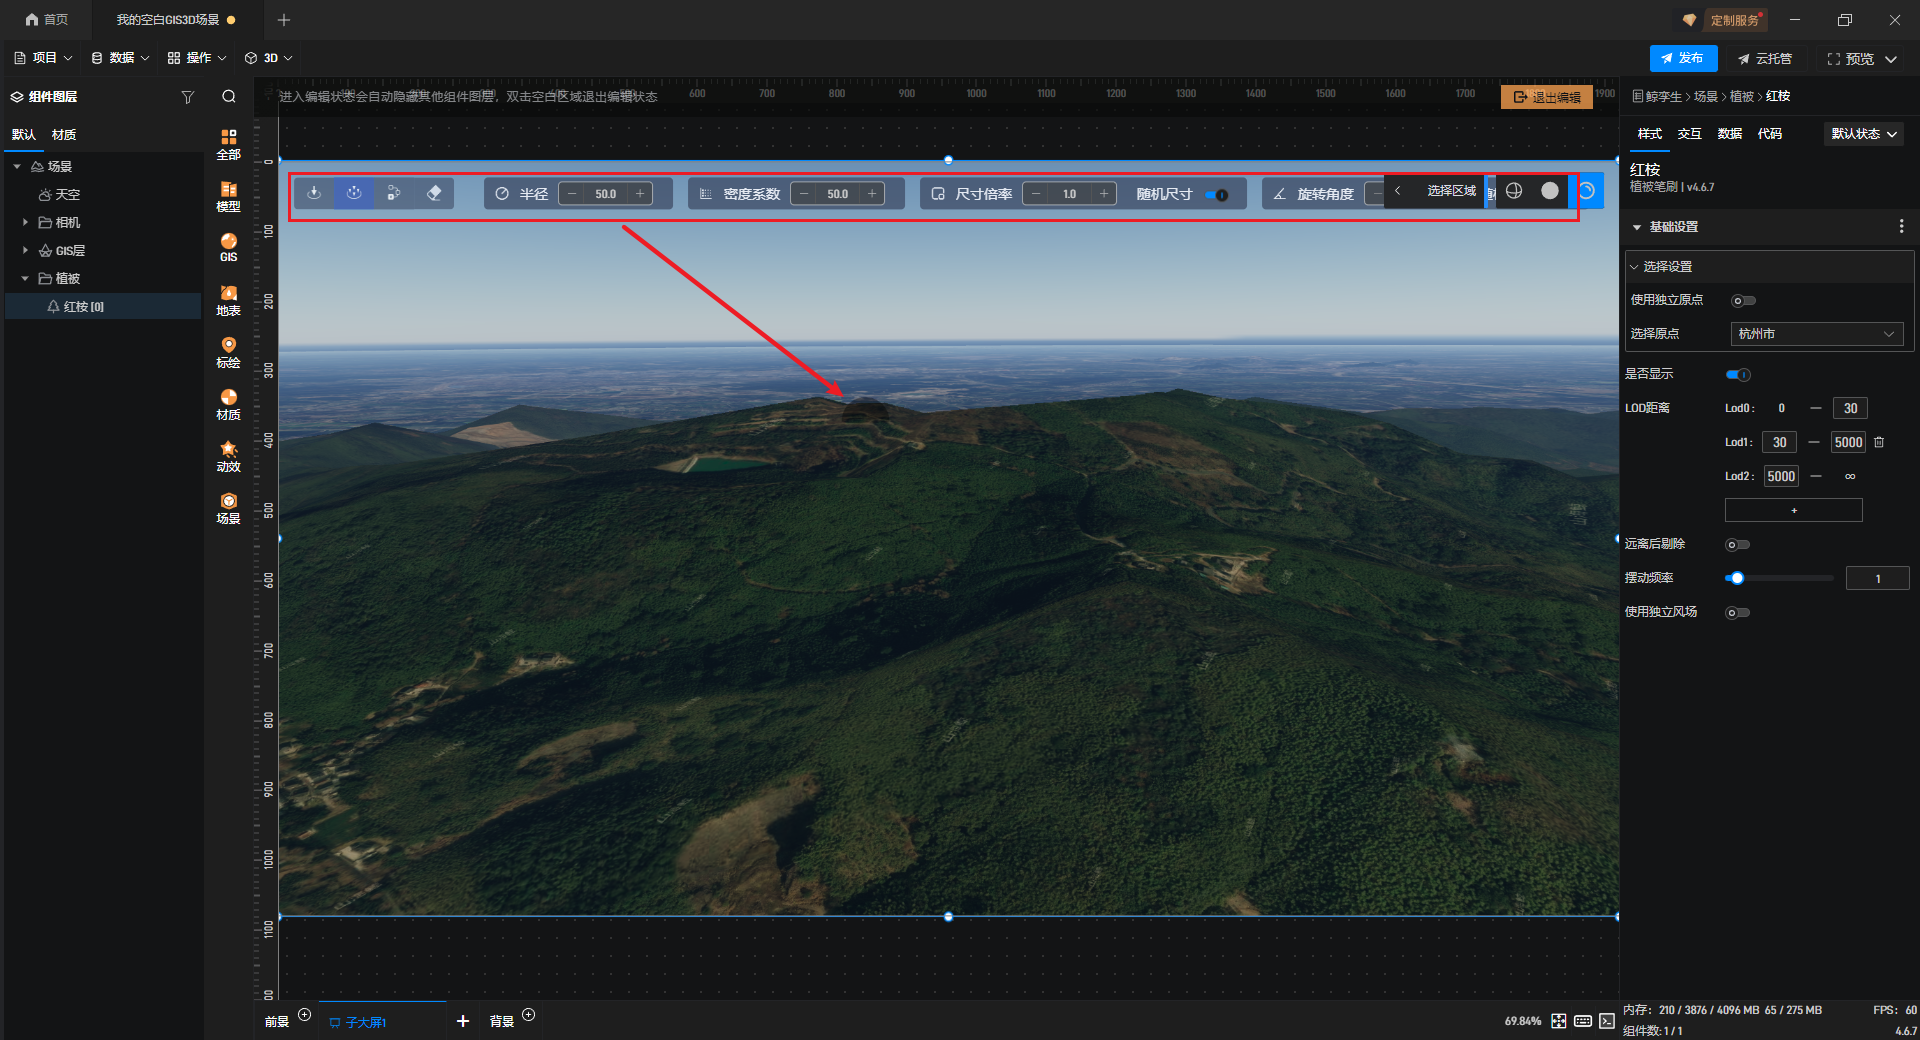Open the 地表 terrain component category
This screenshot has height=1040, width=1920.
point(229,300)
